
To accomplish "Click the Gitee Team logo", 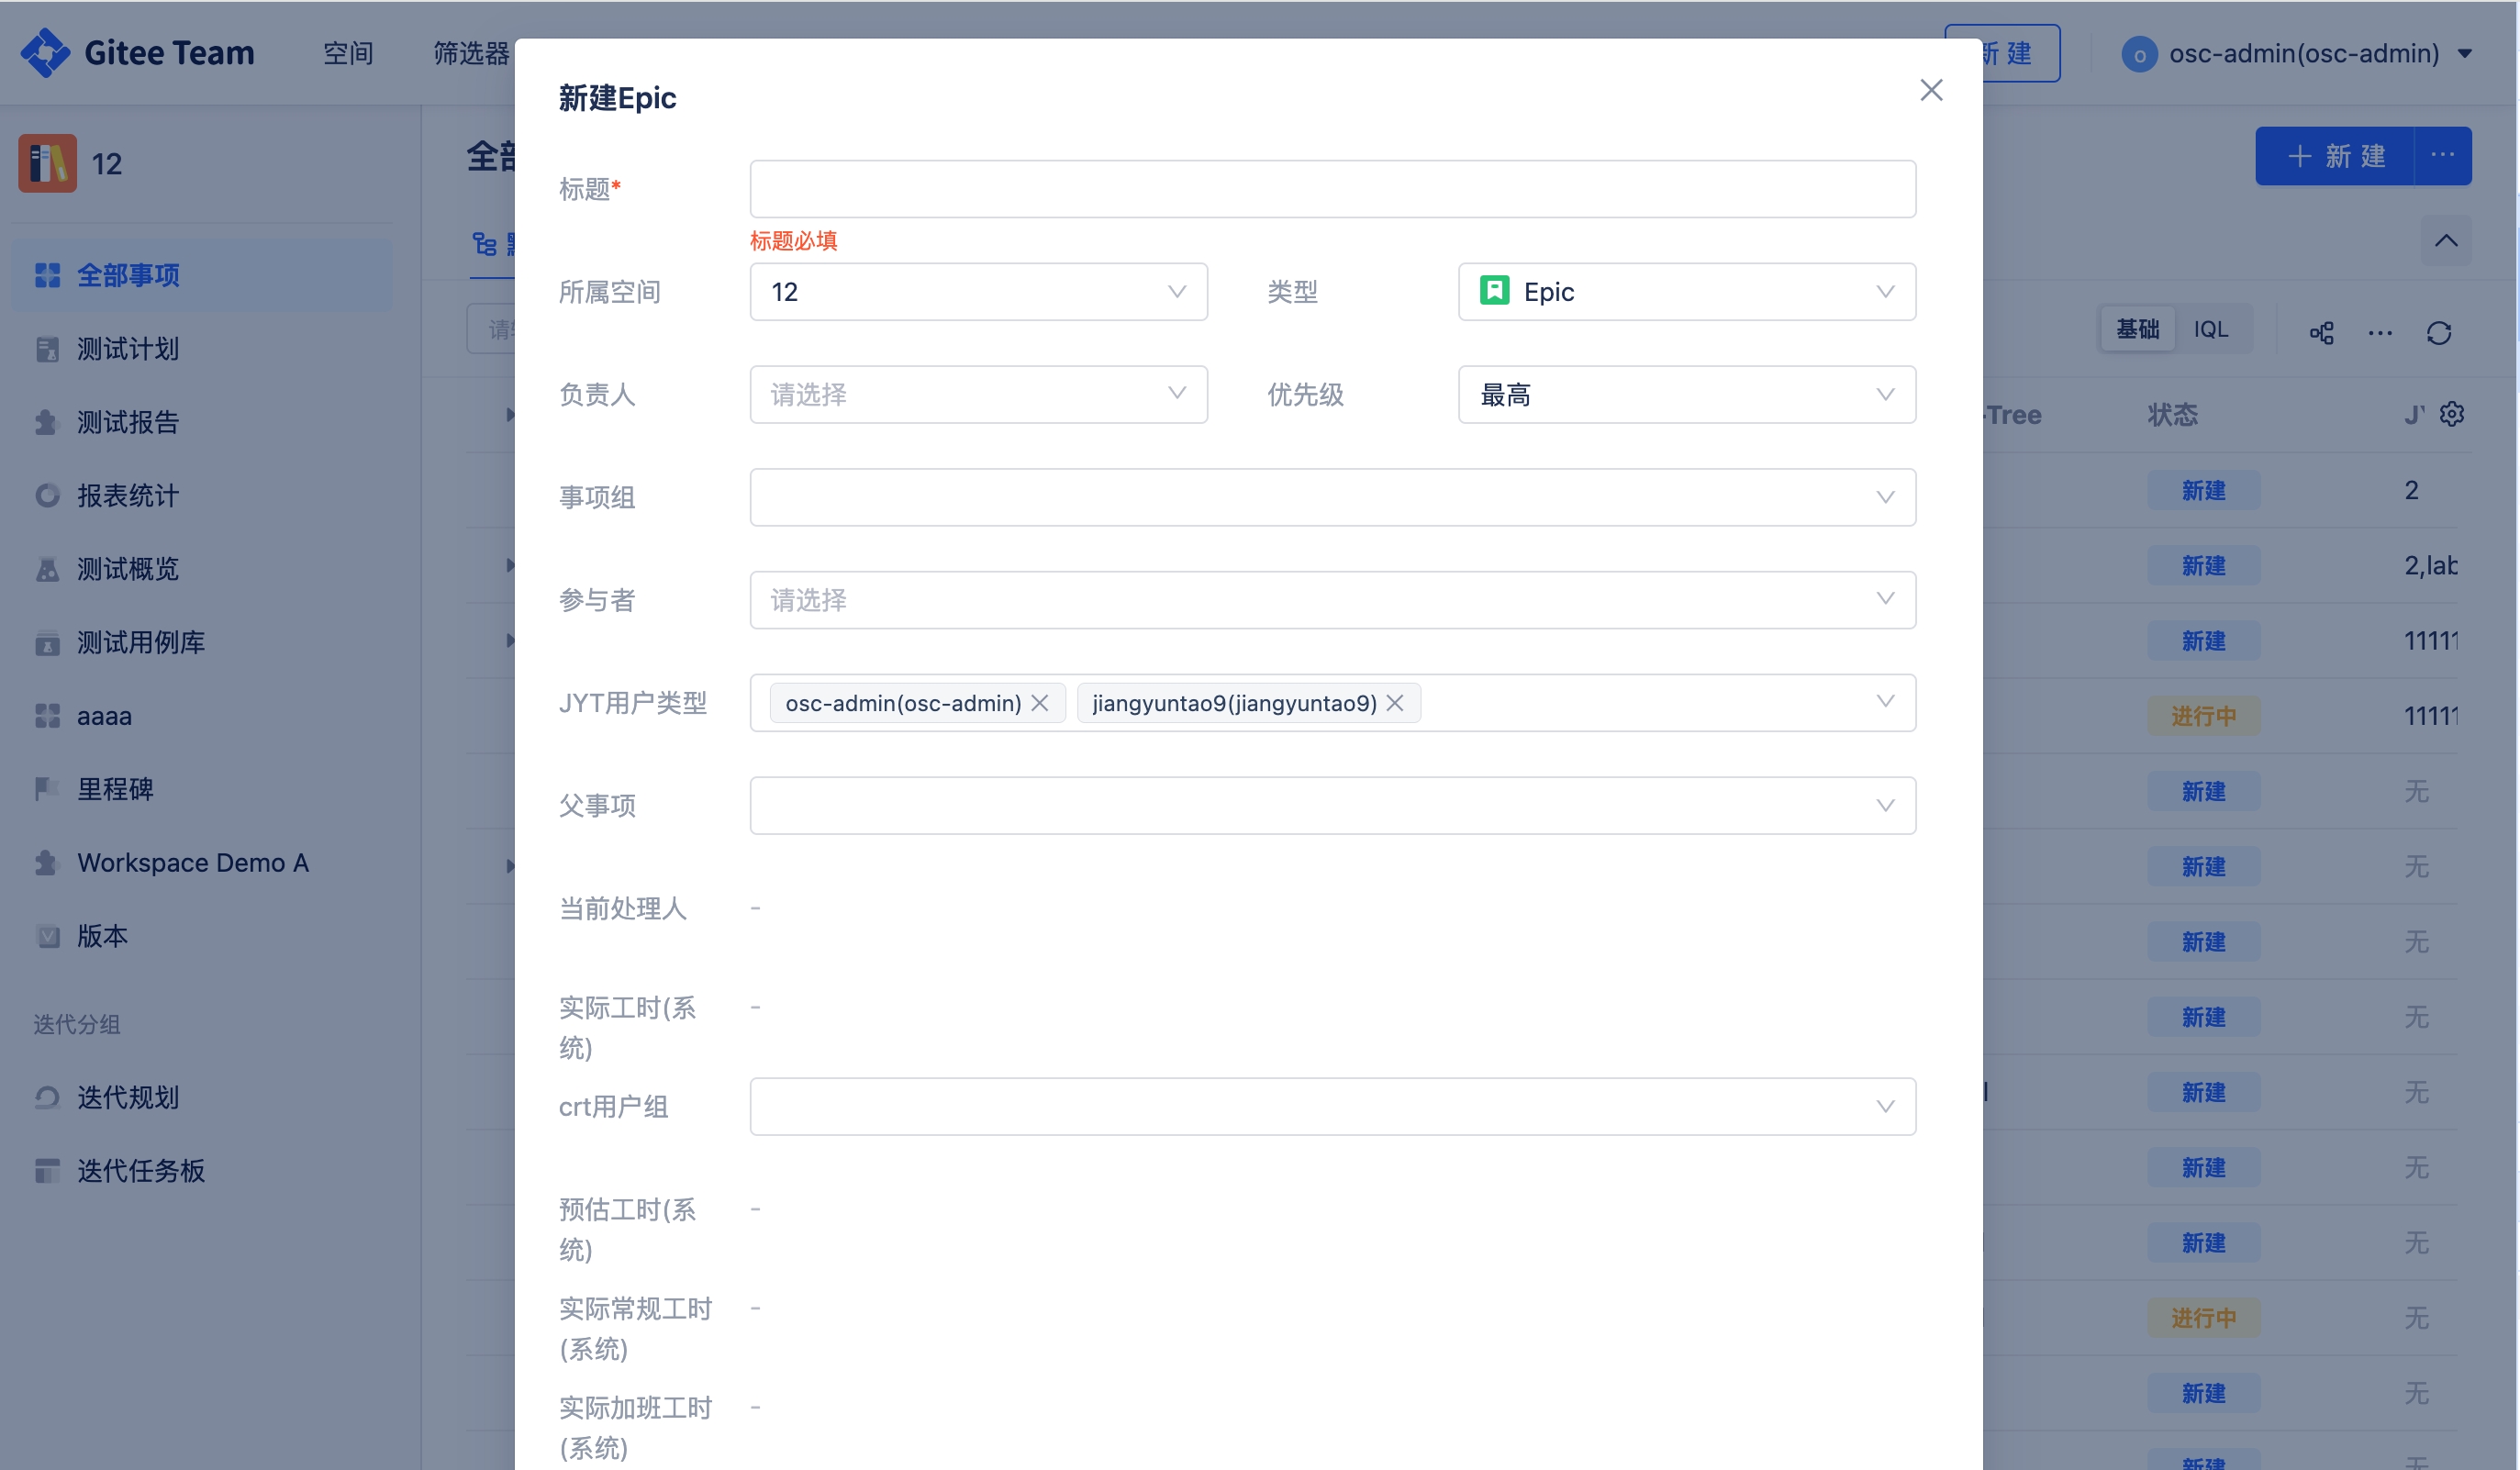I will 137,52.
